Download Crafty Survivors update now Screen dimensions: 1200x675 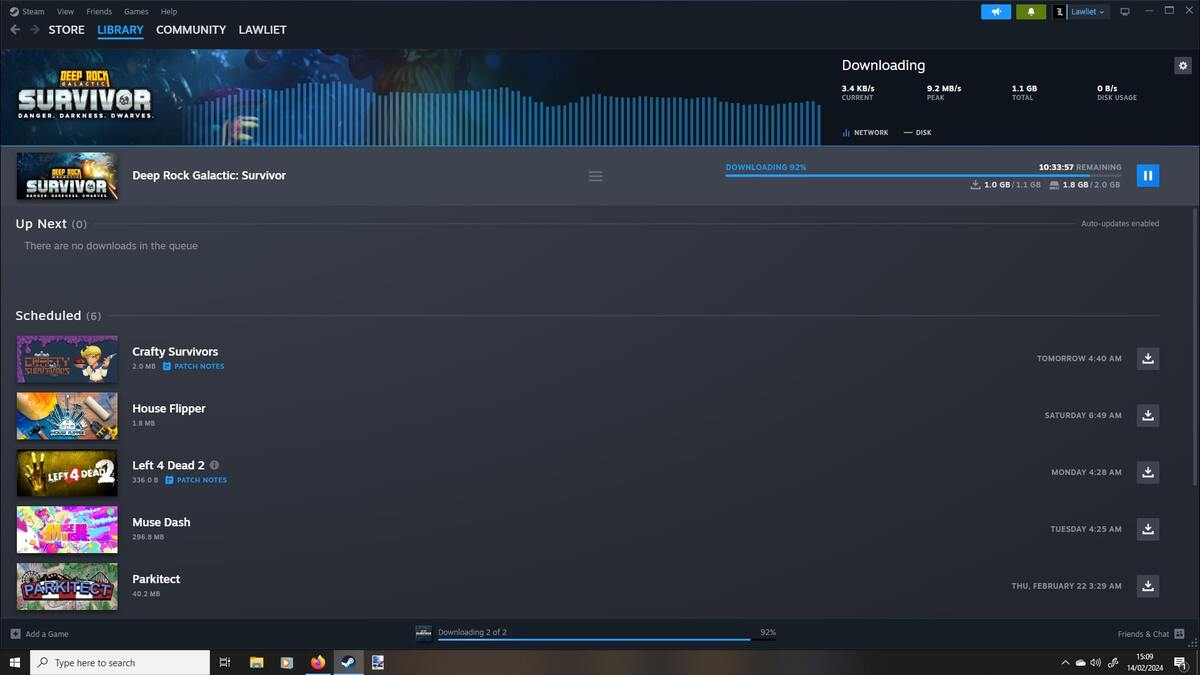[1148, 358]
